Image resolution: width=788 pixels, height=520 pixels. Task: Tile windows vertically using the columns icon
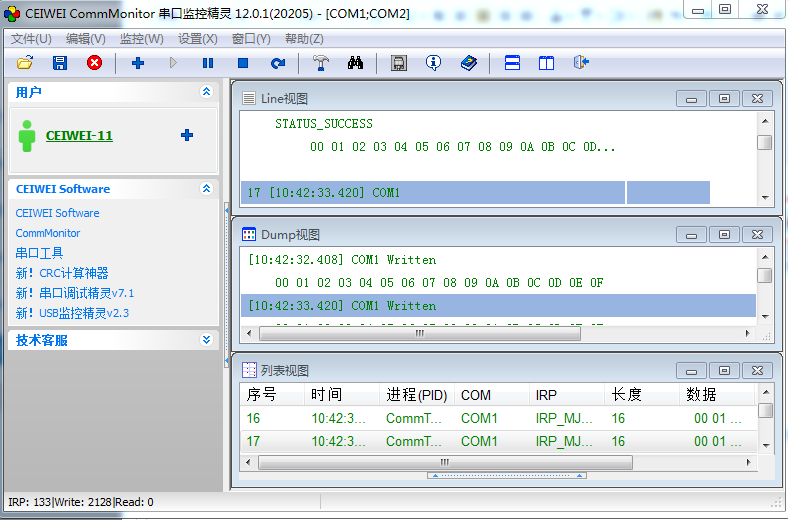(x=546, y=63)
